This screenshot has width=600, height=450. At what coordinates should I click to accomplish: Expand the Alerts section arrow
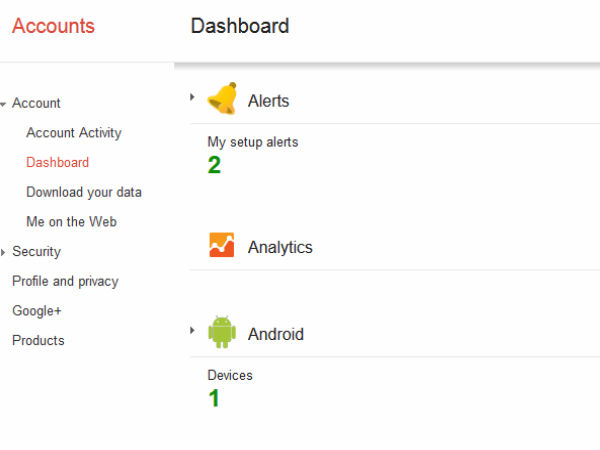click(x=192, y=97)
